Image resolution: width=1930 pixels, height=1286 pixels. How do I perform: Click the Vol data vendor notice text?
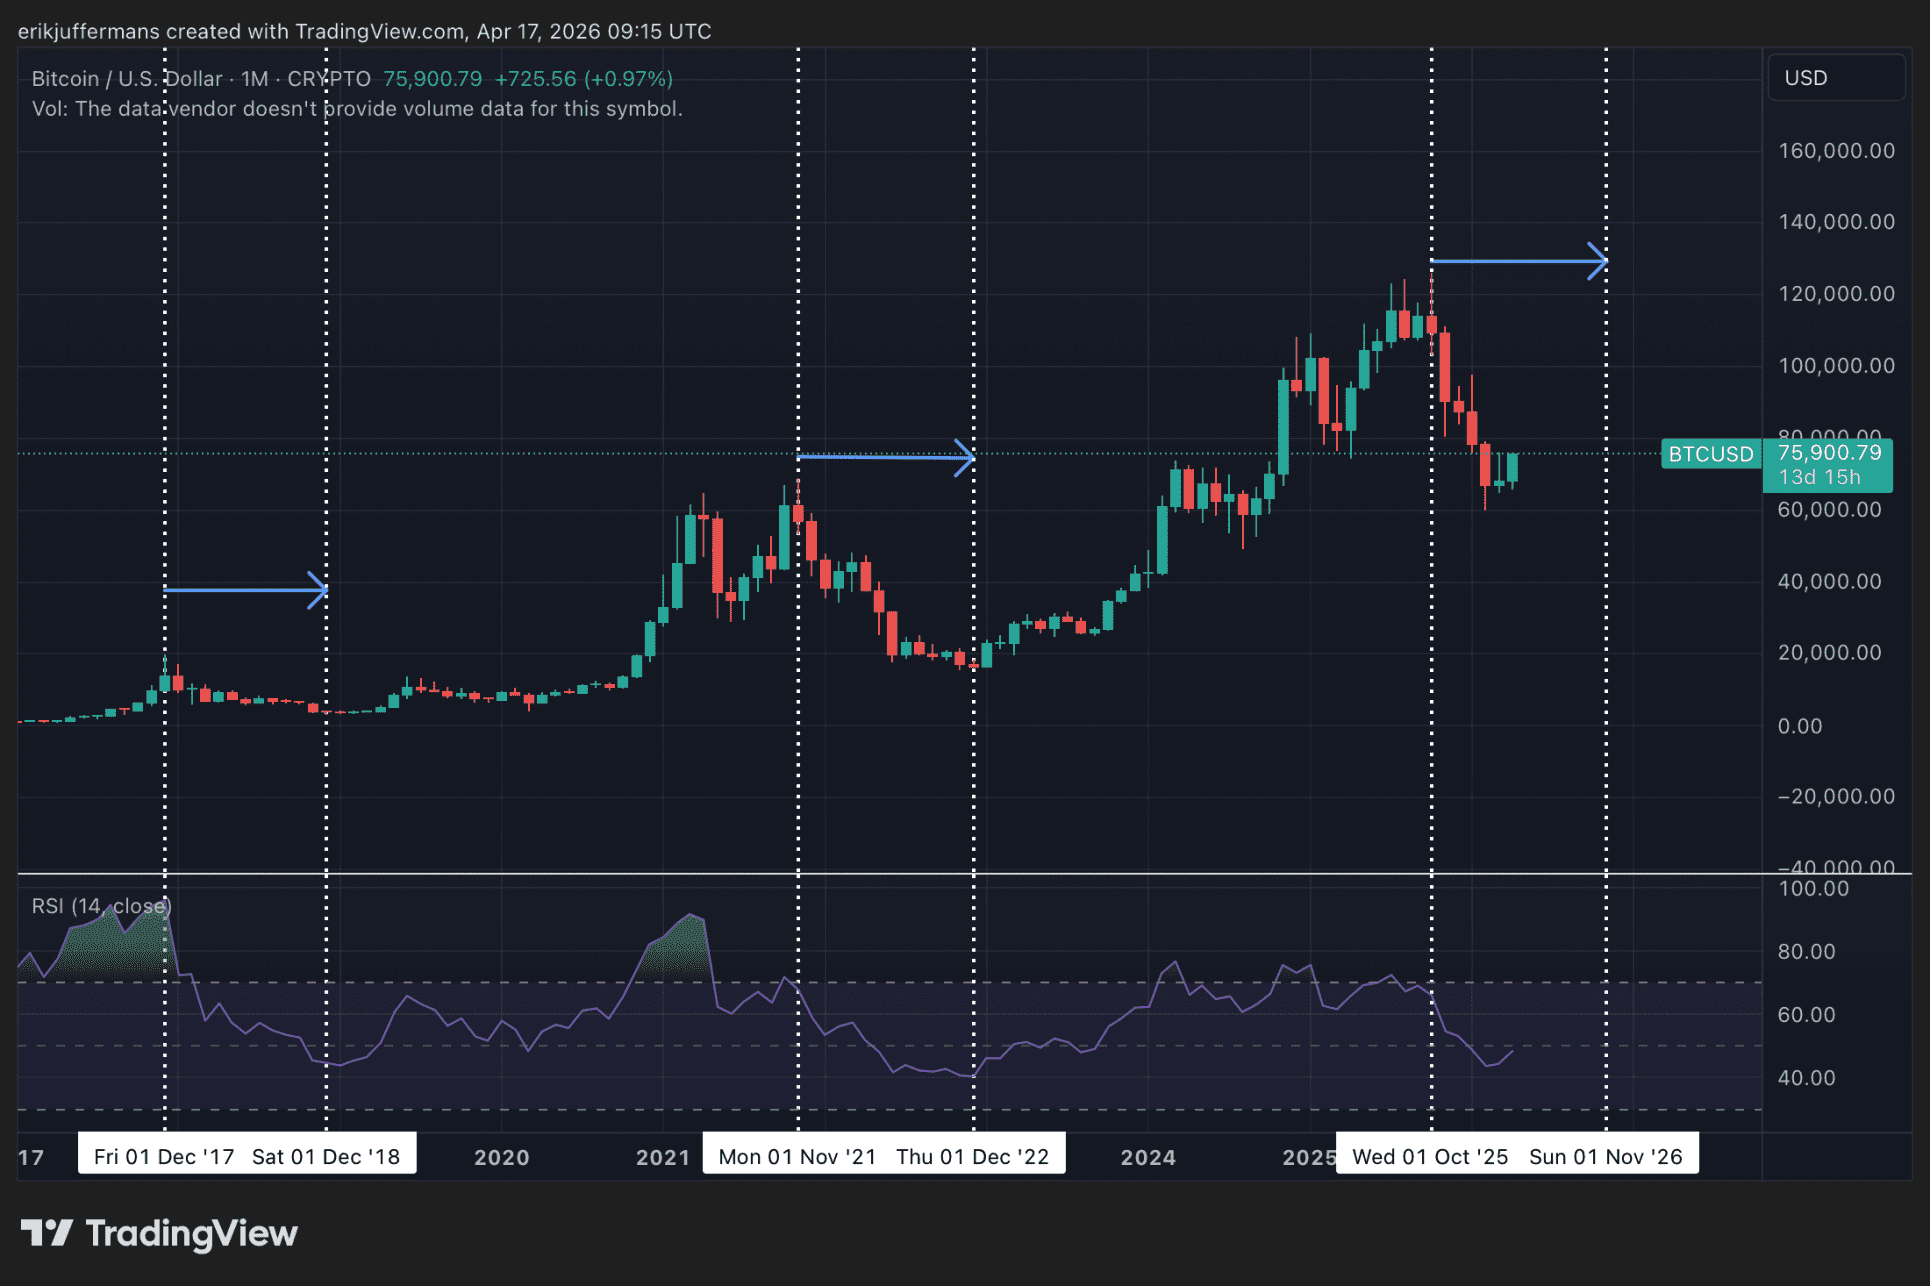tap(357, 109)
